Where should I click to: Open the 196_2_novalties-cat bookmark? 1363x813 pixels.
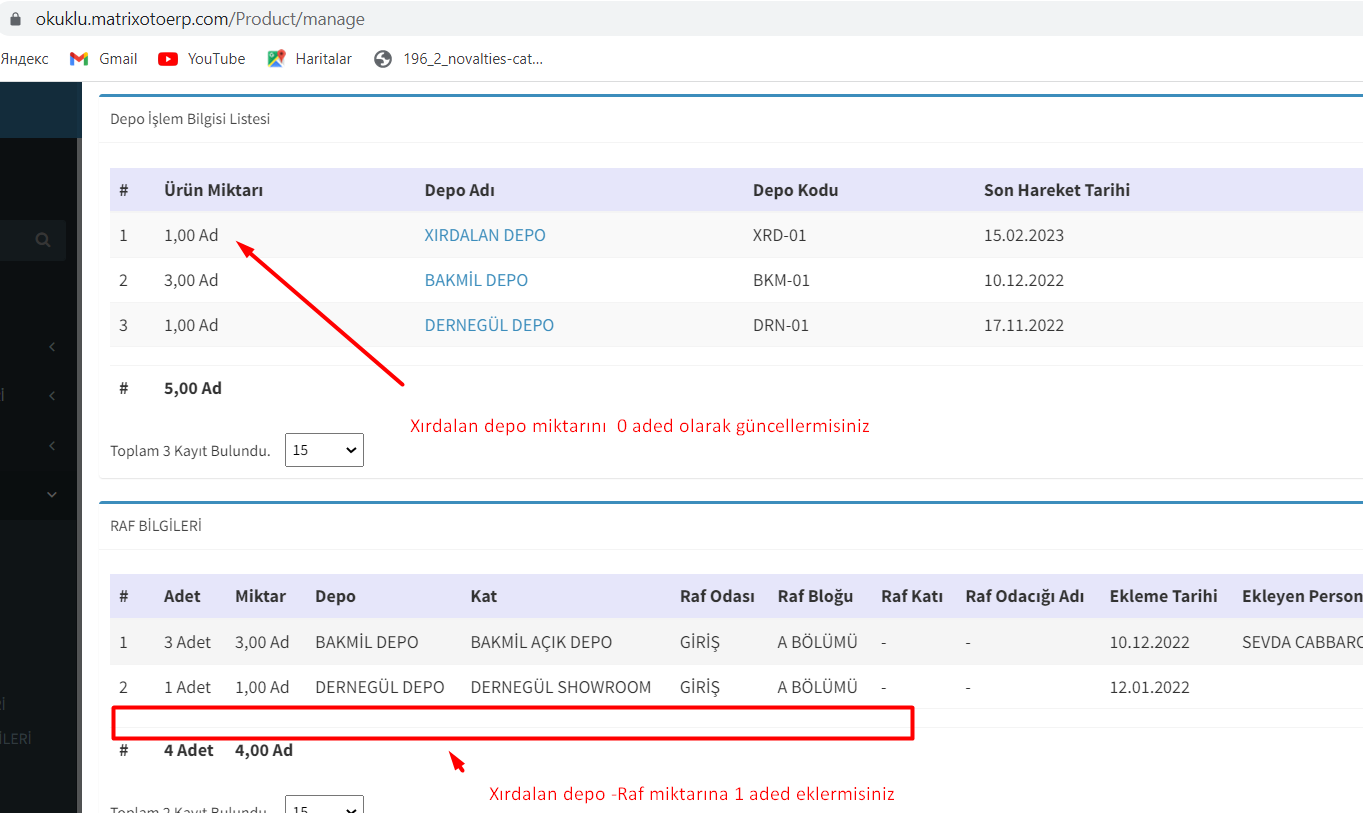[x=459, y=59]
